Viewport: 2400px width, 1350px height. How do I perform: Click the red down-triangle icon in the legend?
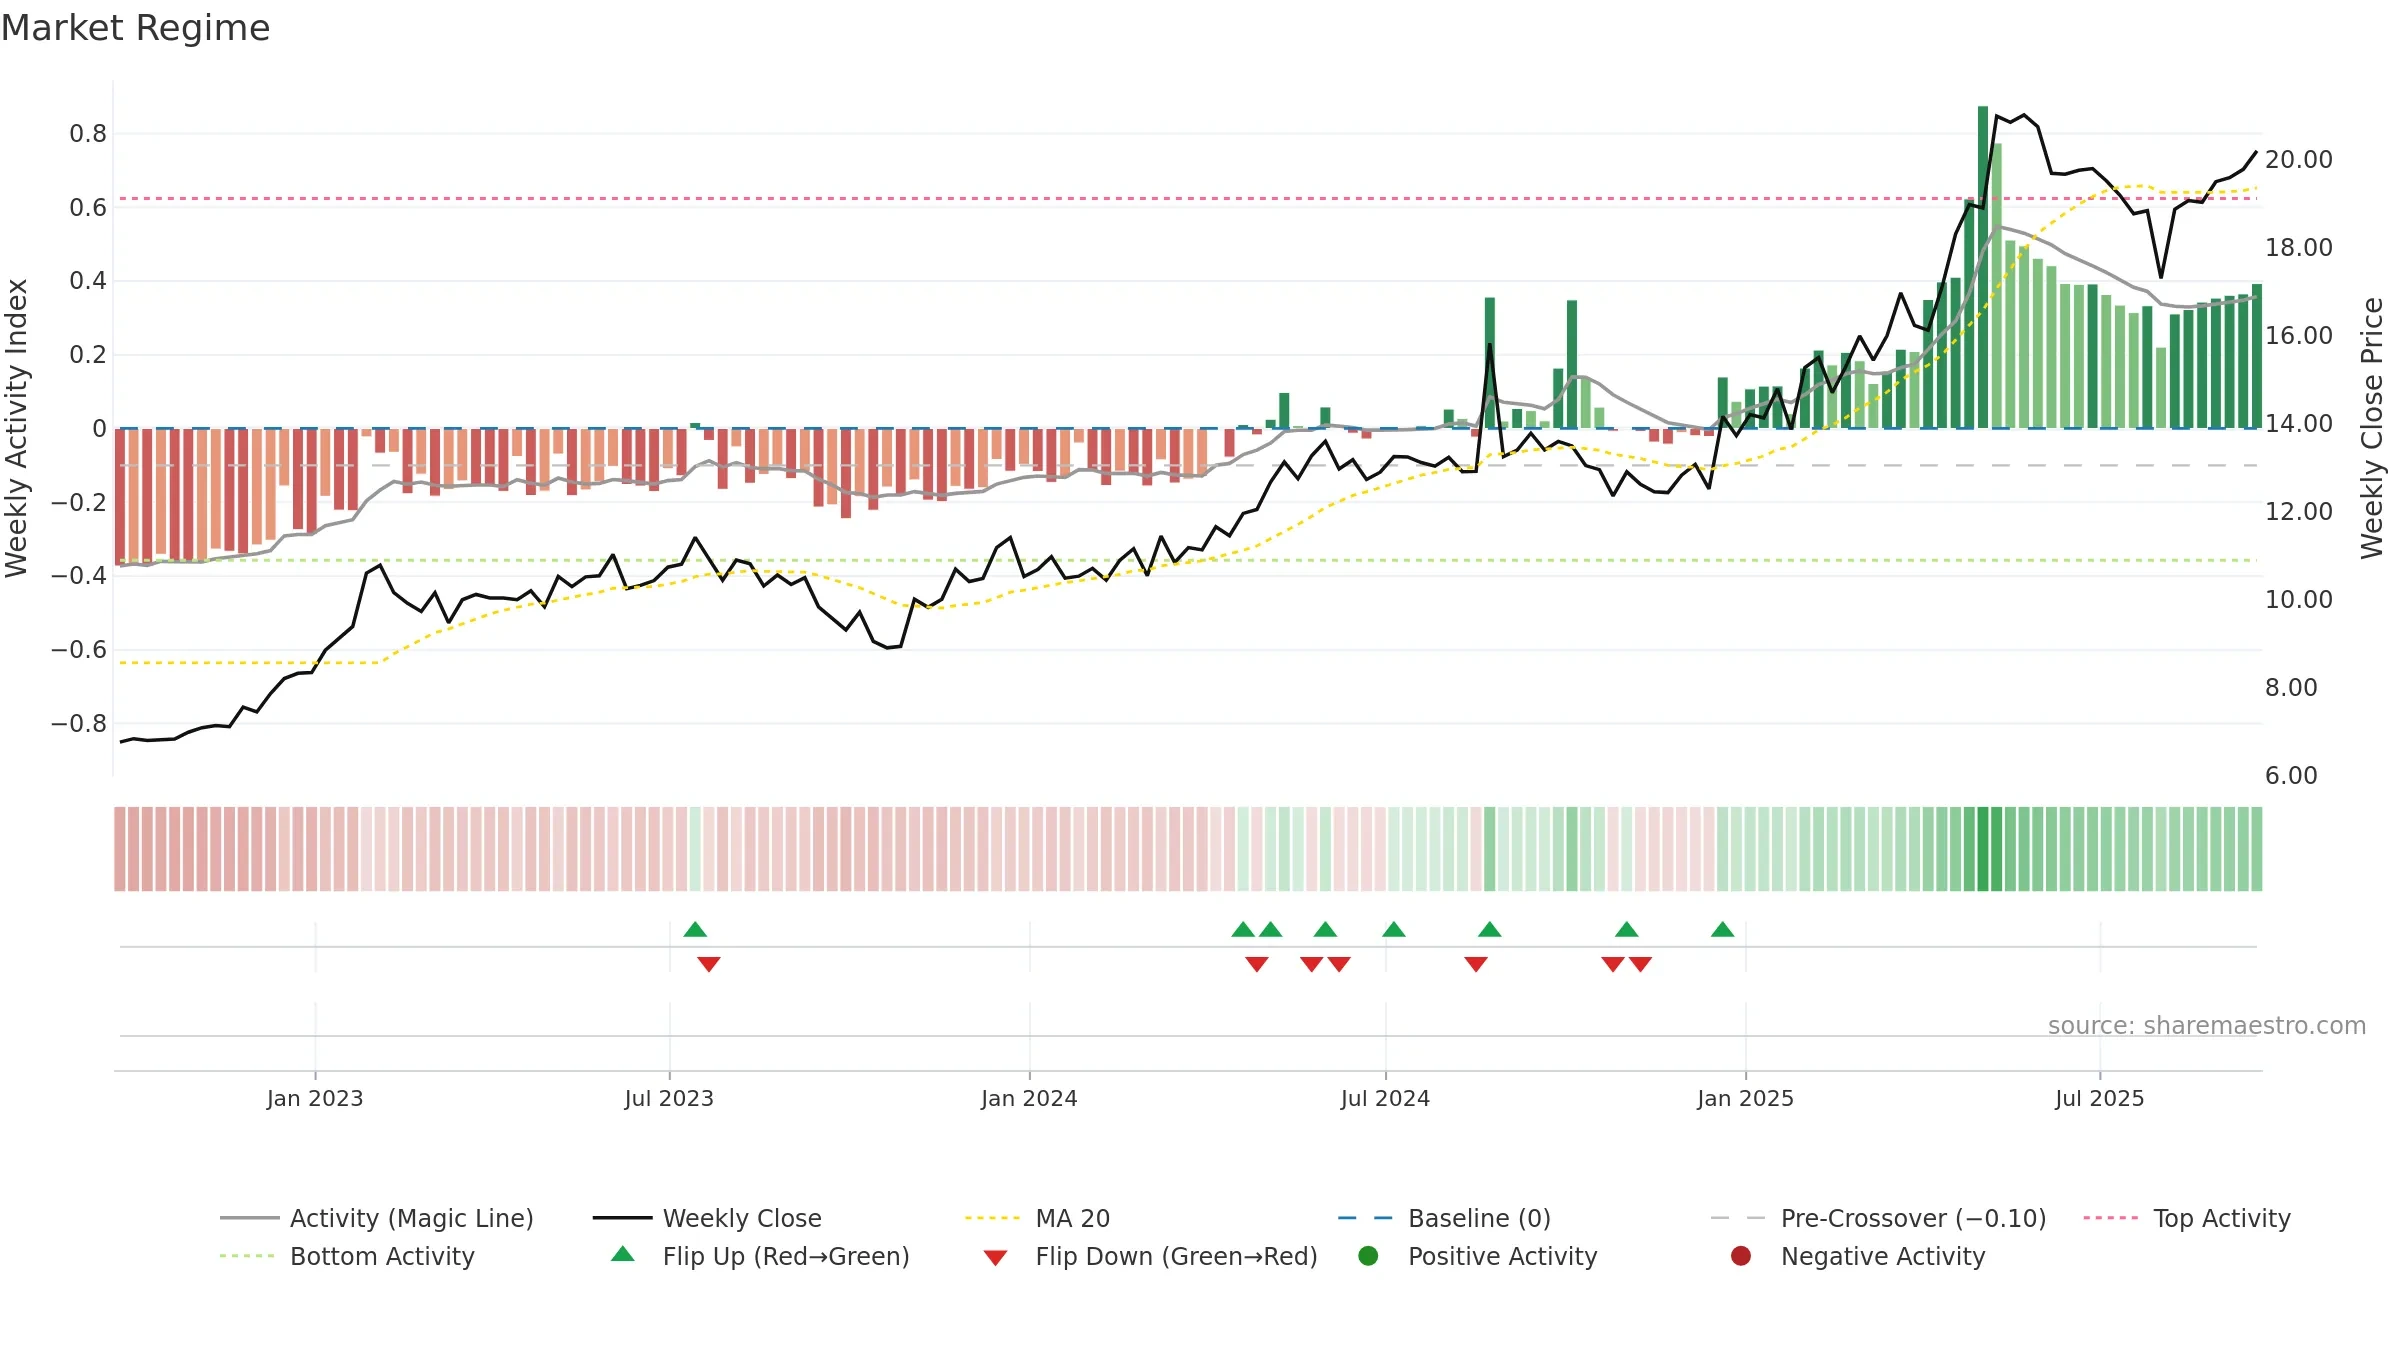[x=995, y=1258]
